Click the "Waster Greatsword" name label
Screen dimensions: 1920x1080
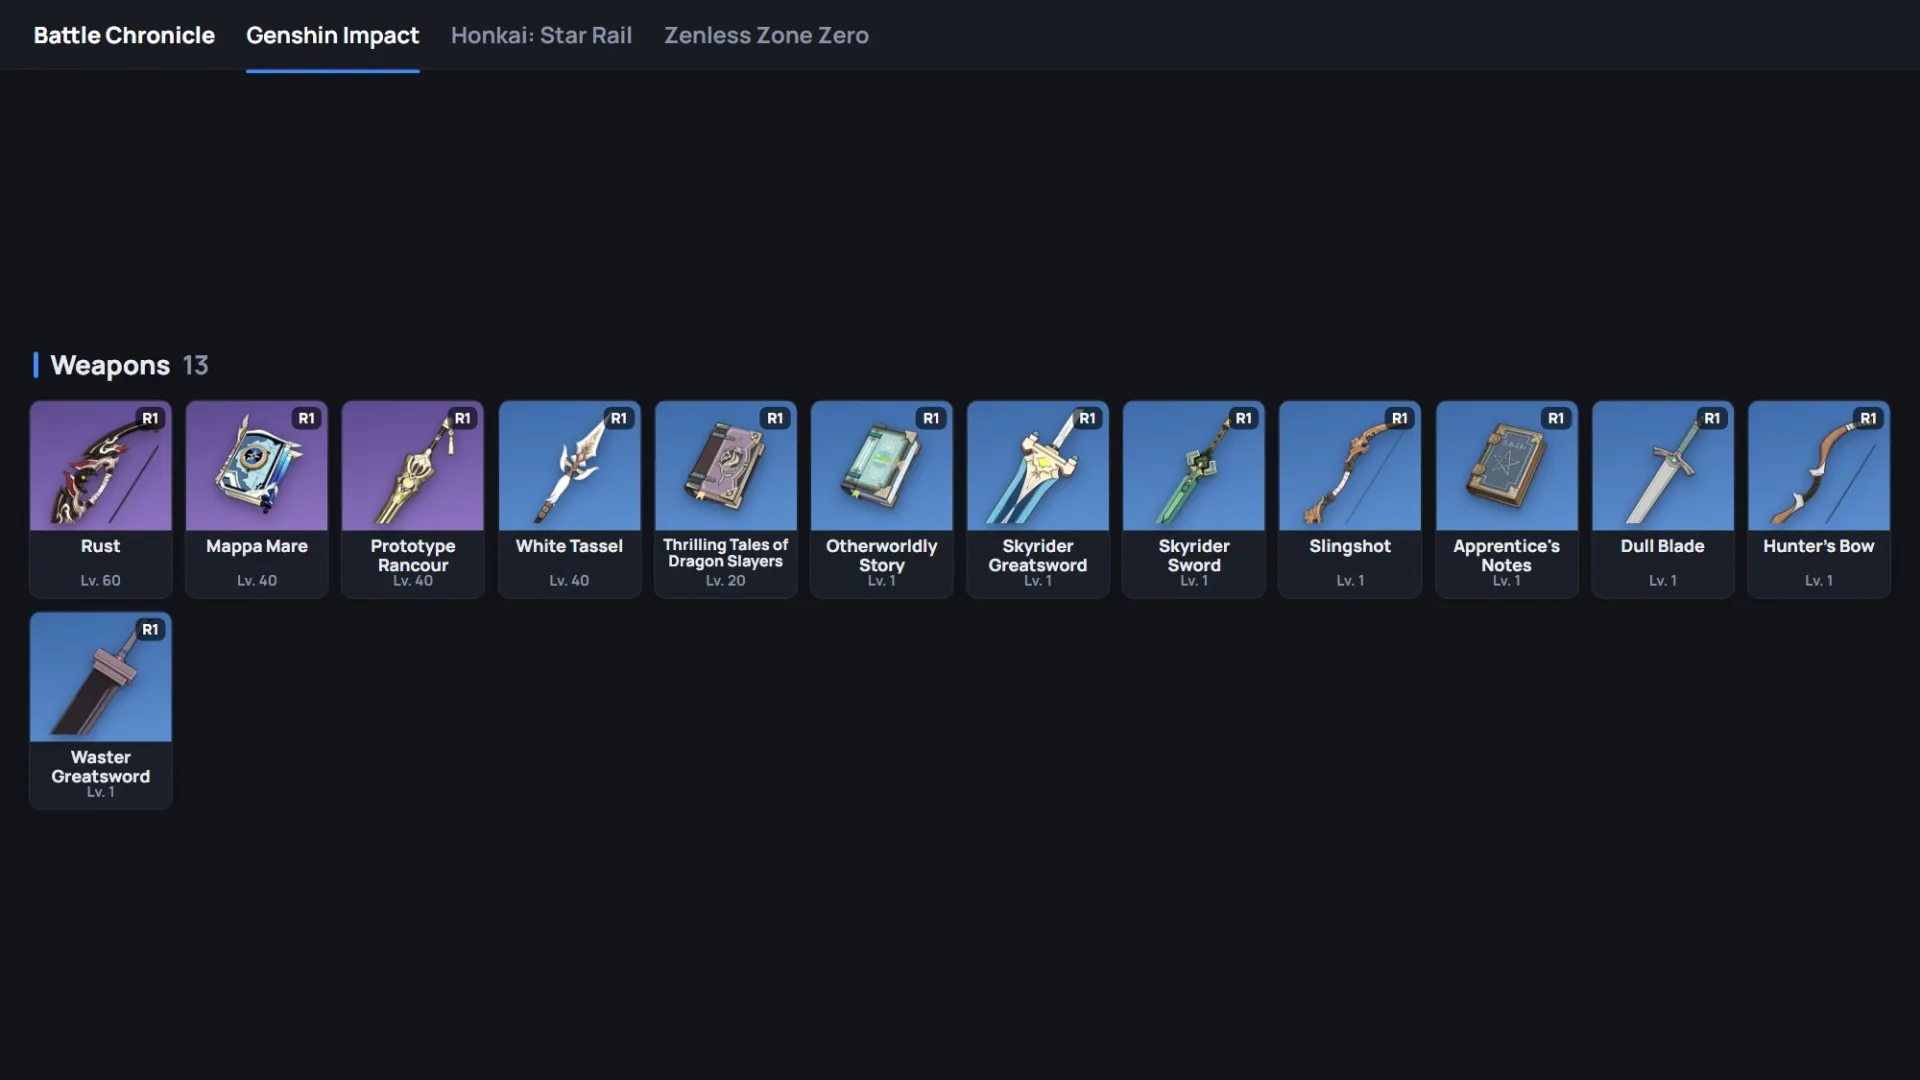pos(100,766)
